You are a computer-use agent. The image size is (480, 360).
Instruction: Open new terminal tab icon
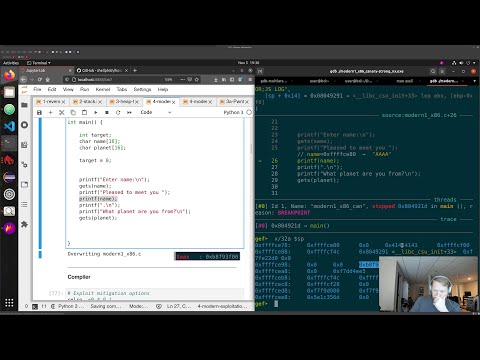coord(260,71)
